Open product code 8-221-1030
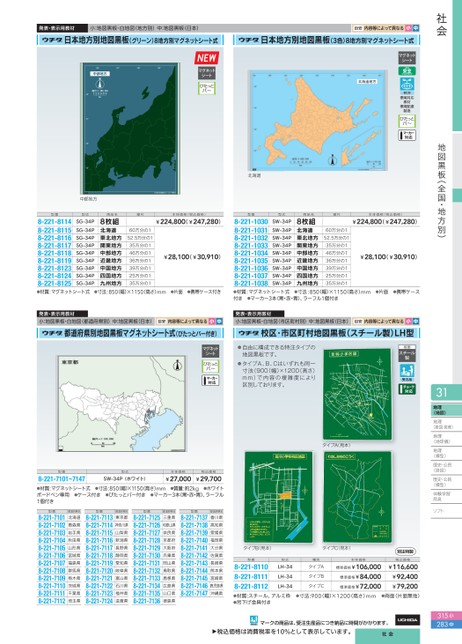The width and height of the screenshot is (462, 644). 251,221
